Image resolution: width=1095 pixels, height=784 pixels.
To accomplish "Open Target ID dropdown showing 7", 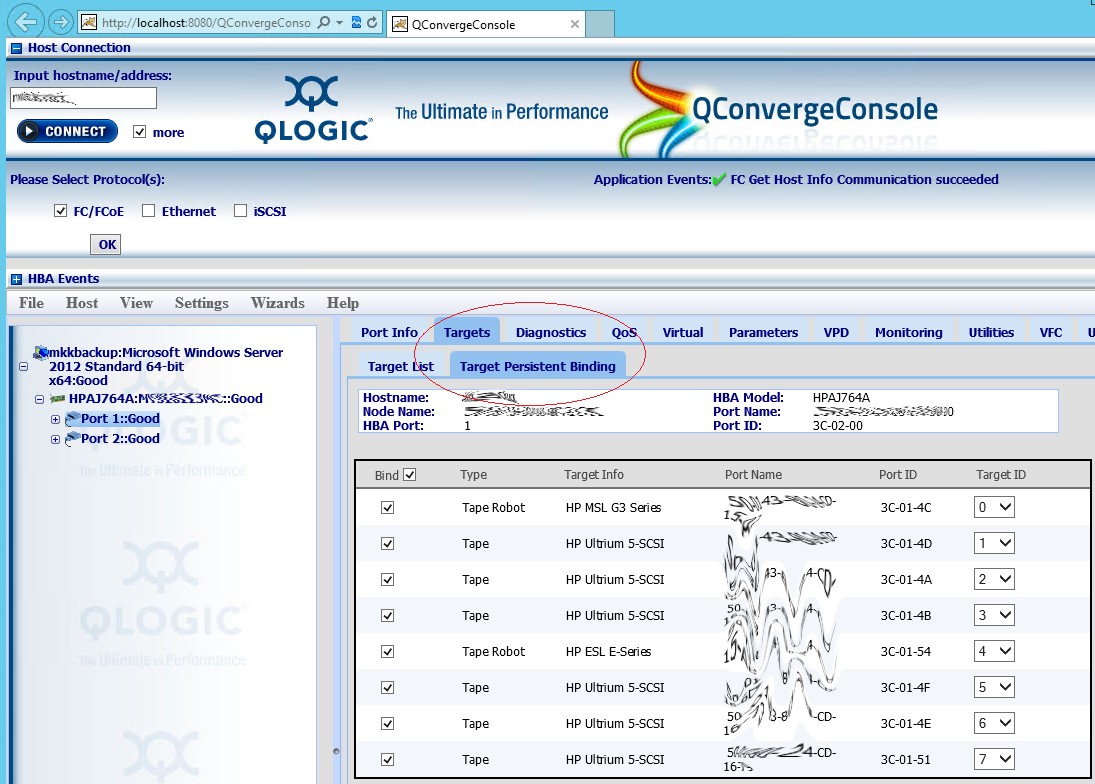I will pyautogui.click(x=994, y=760).
